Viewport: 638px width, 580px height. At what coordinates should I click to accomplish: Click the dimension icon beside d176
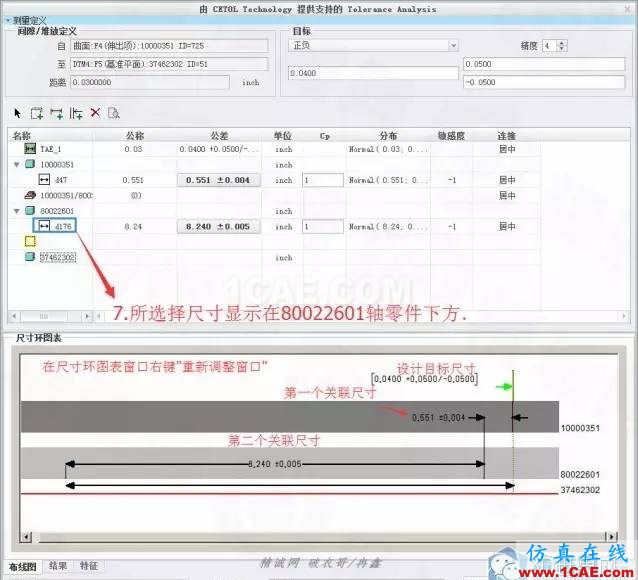click(x=44, y=226)
